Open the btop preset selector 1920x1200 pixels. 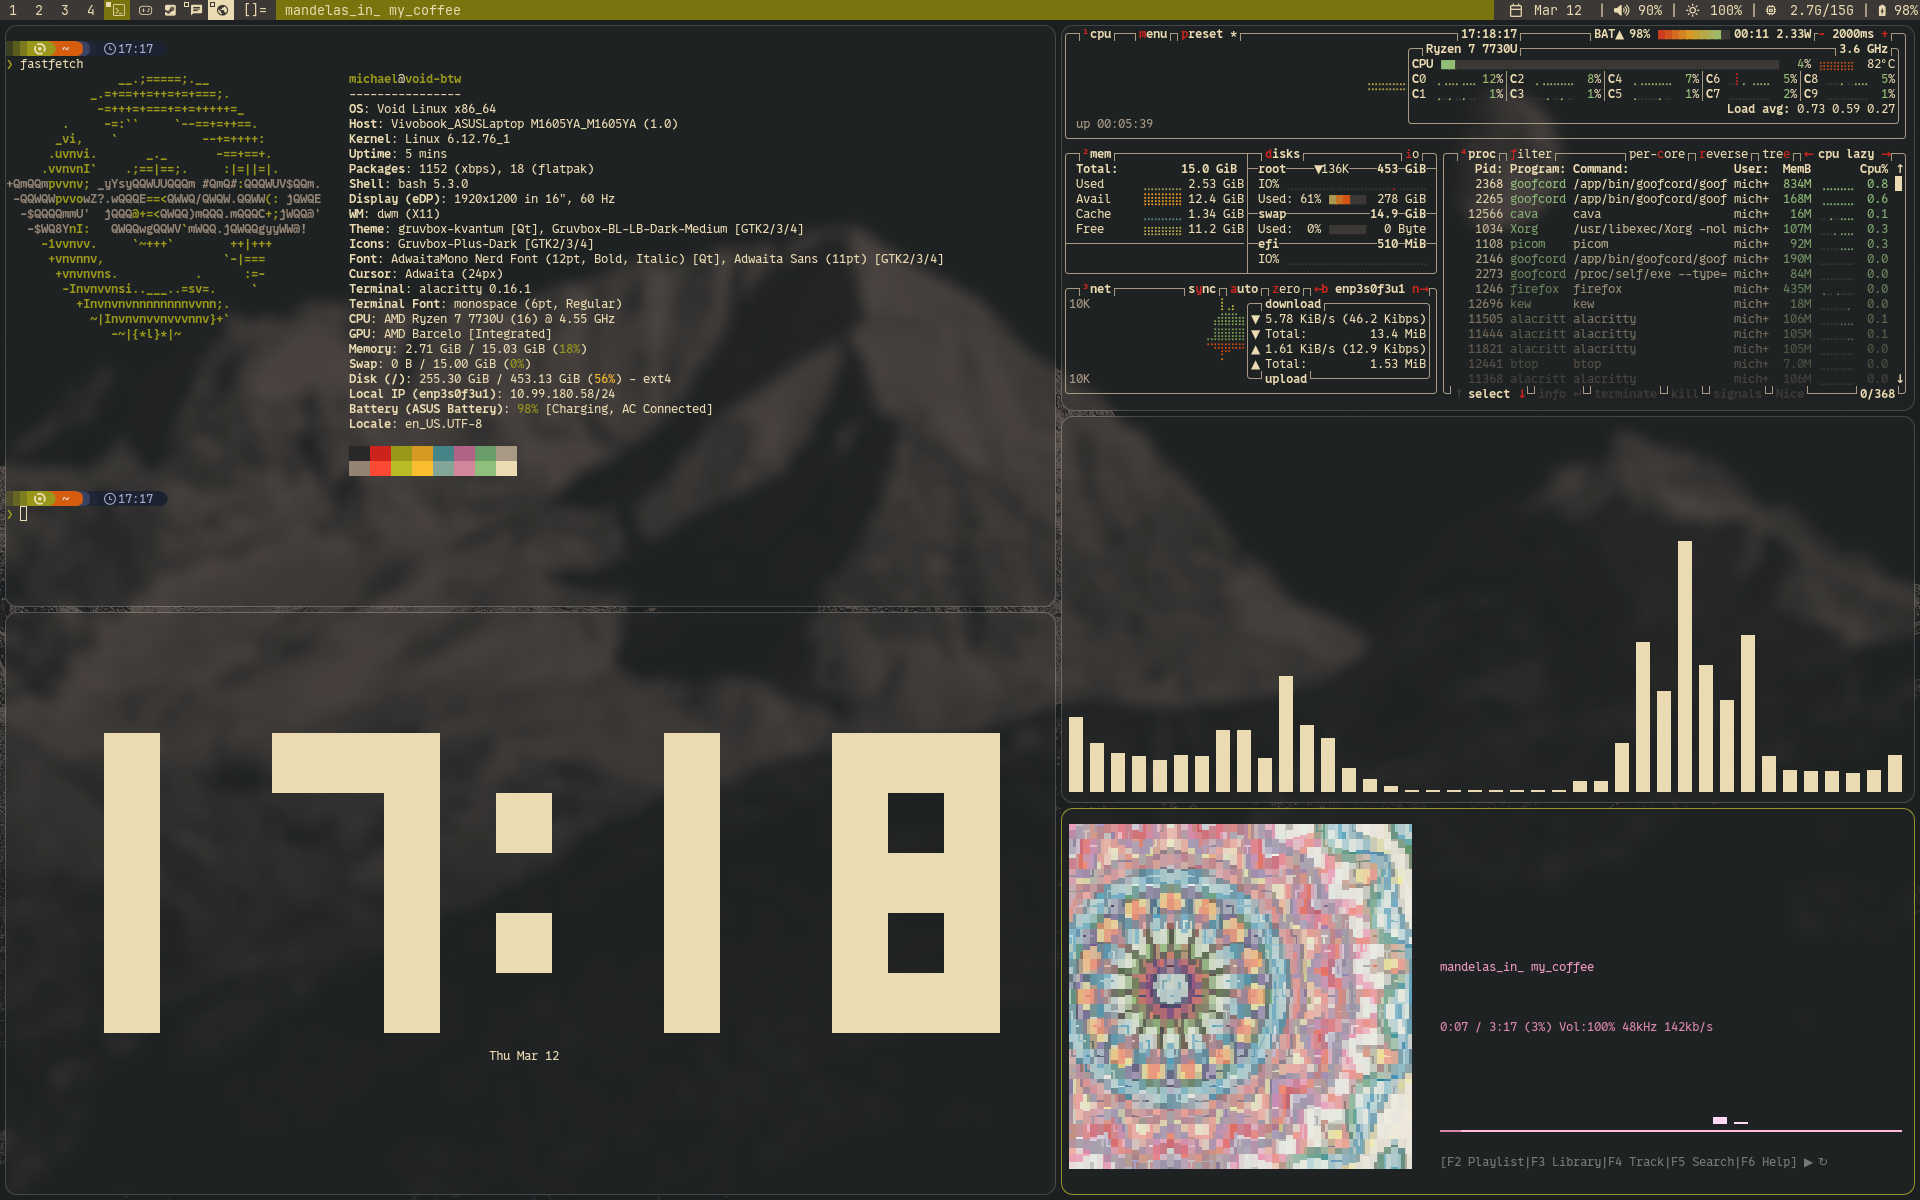coord(1201,34)
